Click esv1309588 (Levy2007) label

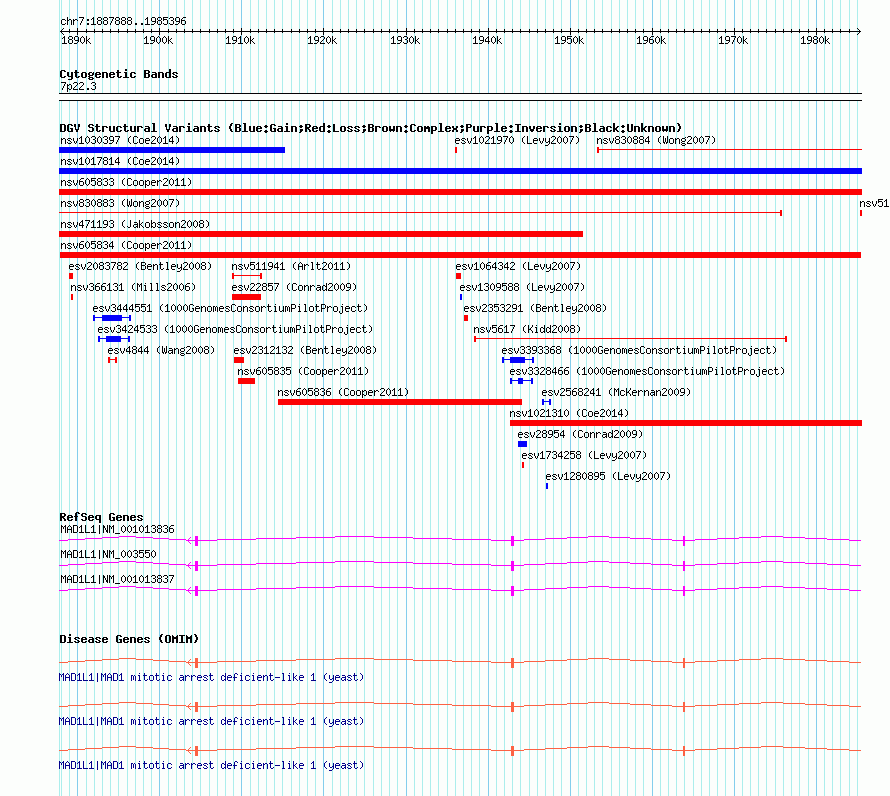pyautogui.click(x=522, y=287)
